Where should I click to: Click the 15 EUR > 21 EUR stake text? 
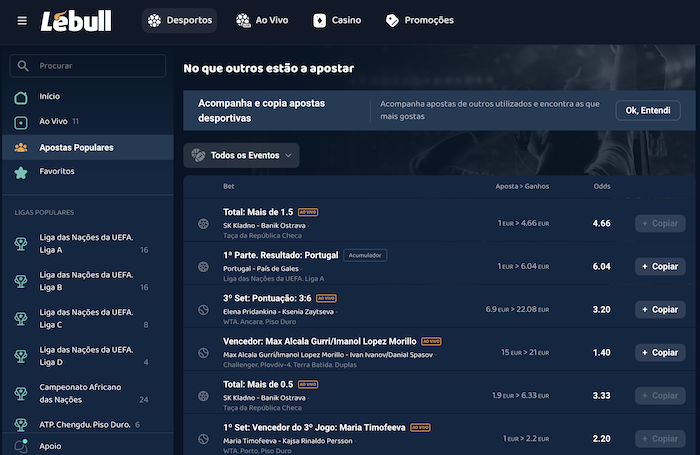pyautogui.click(x=525, y=353)
